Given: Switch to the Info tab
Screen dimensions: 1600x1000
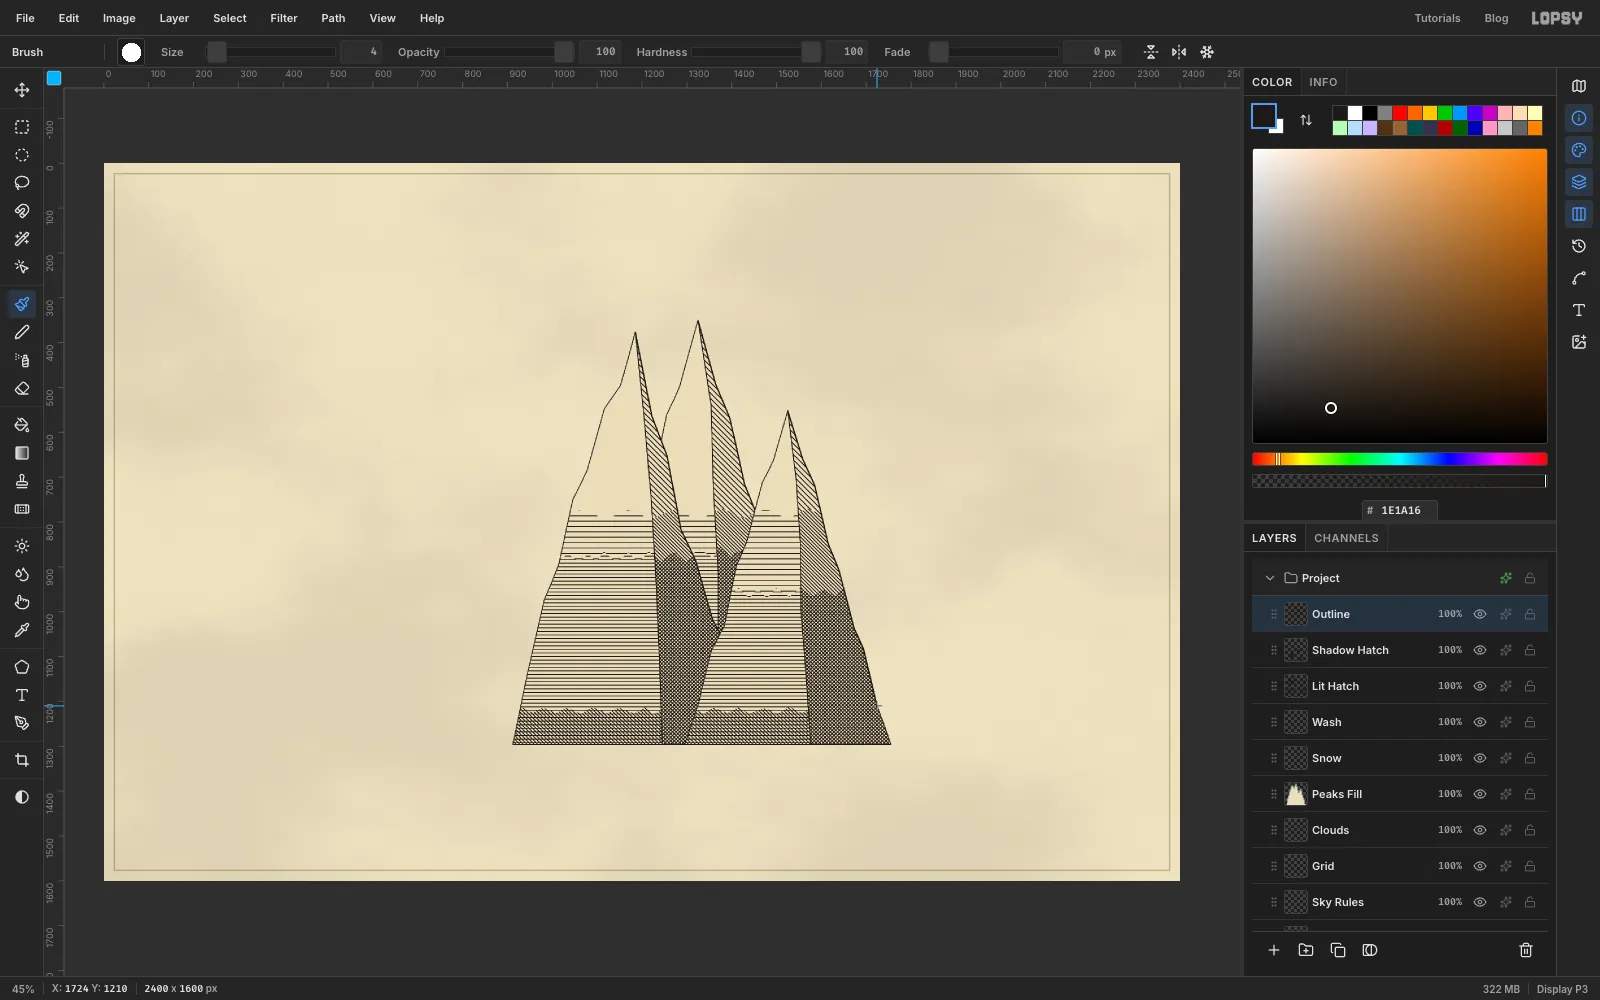Looking at the screenshot, I should (1323, 82).
